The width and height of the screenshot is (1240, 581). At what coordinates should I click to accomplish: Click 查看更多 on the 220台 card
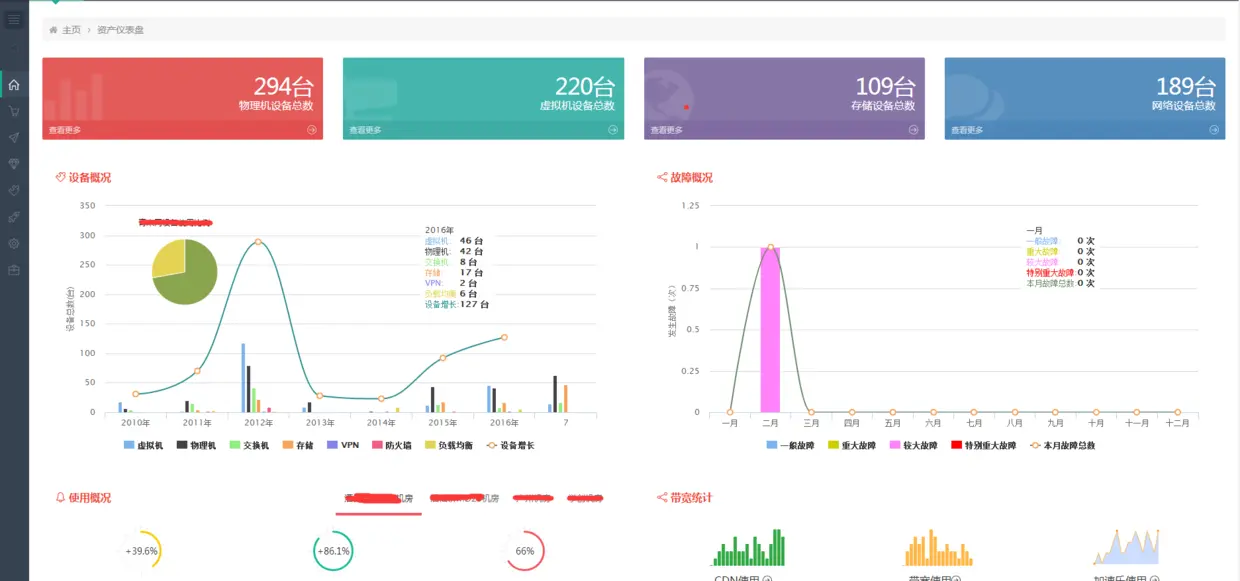365,130
